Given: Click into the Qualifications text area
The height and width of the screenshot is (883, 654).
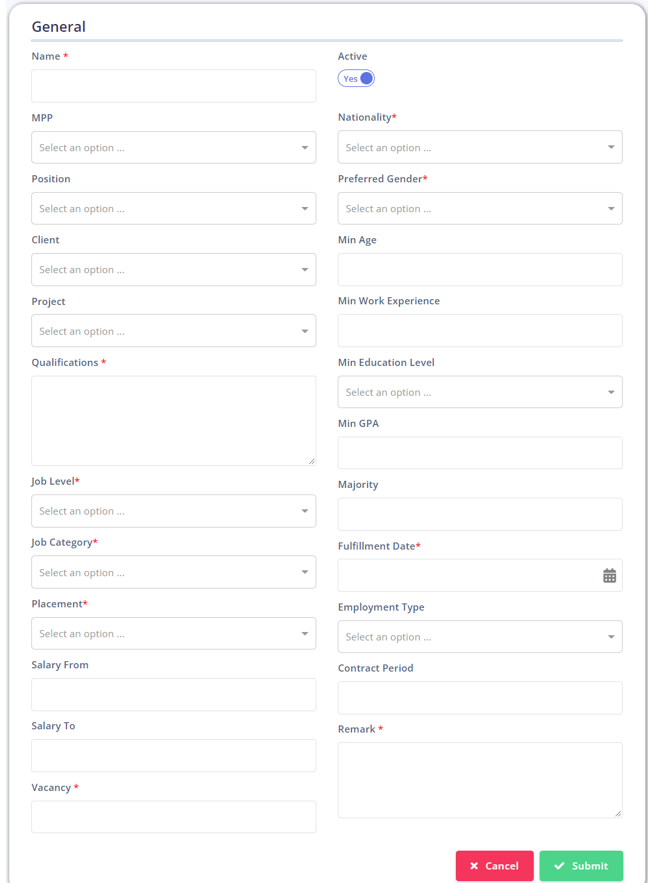Looking at the screenshot, I should coord(173,421).
